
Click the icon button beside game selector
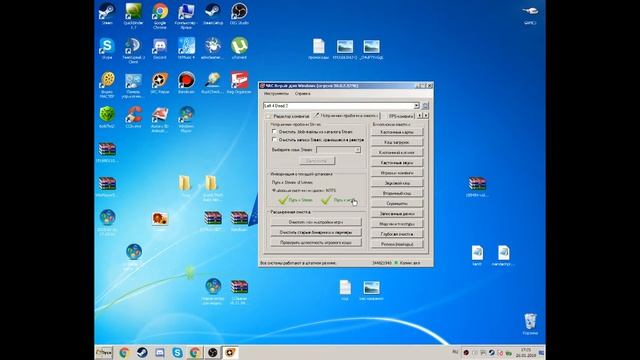pyautogui.click(x=425, y=106)
